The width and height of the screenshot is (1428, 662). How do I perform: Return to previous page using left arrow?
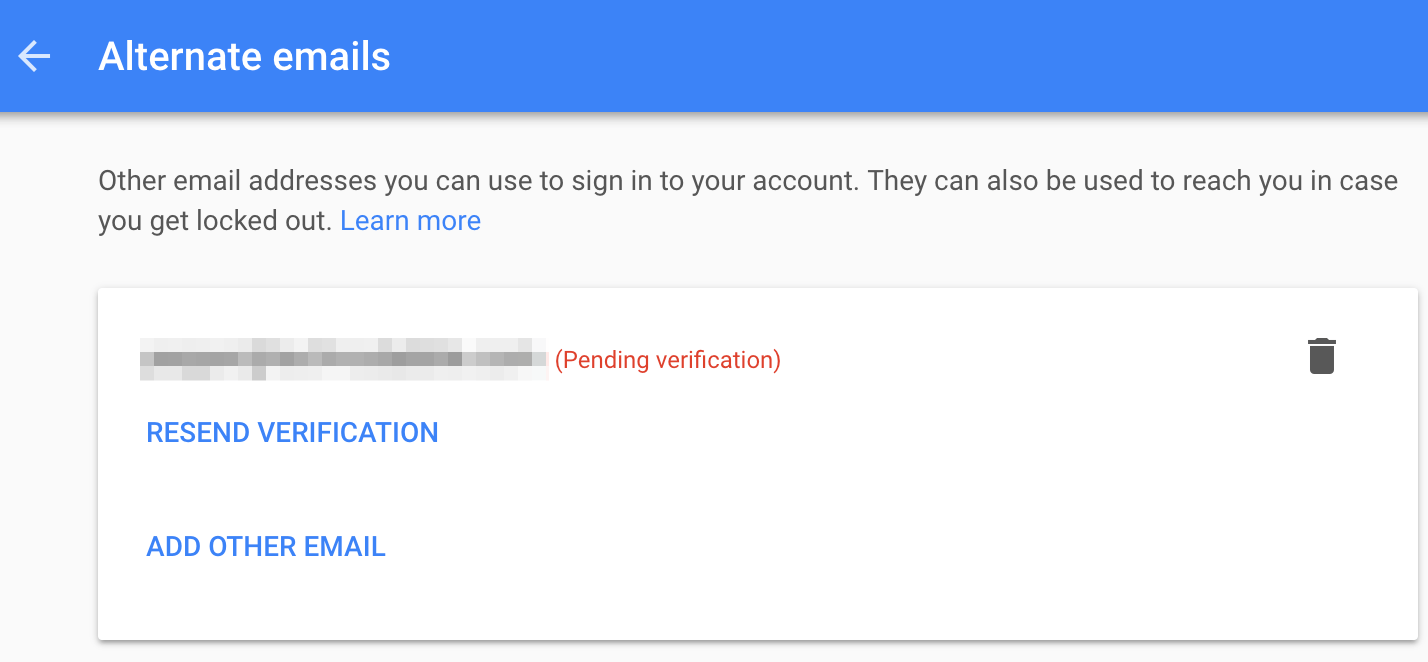tap(35, 56)
